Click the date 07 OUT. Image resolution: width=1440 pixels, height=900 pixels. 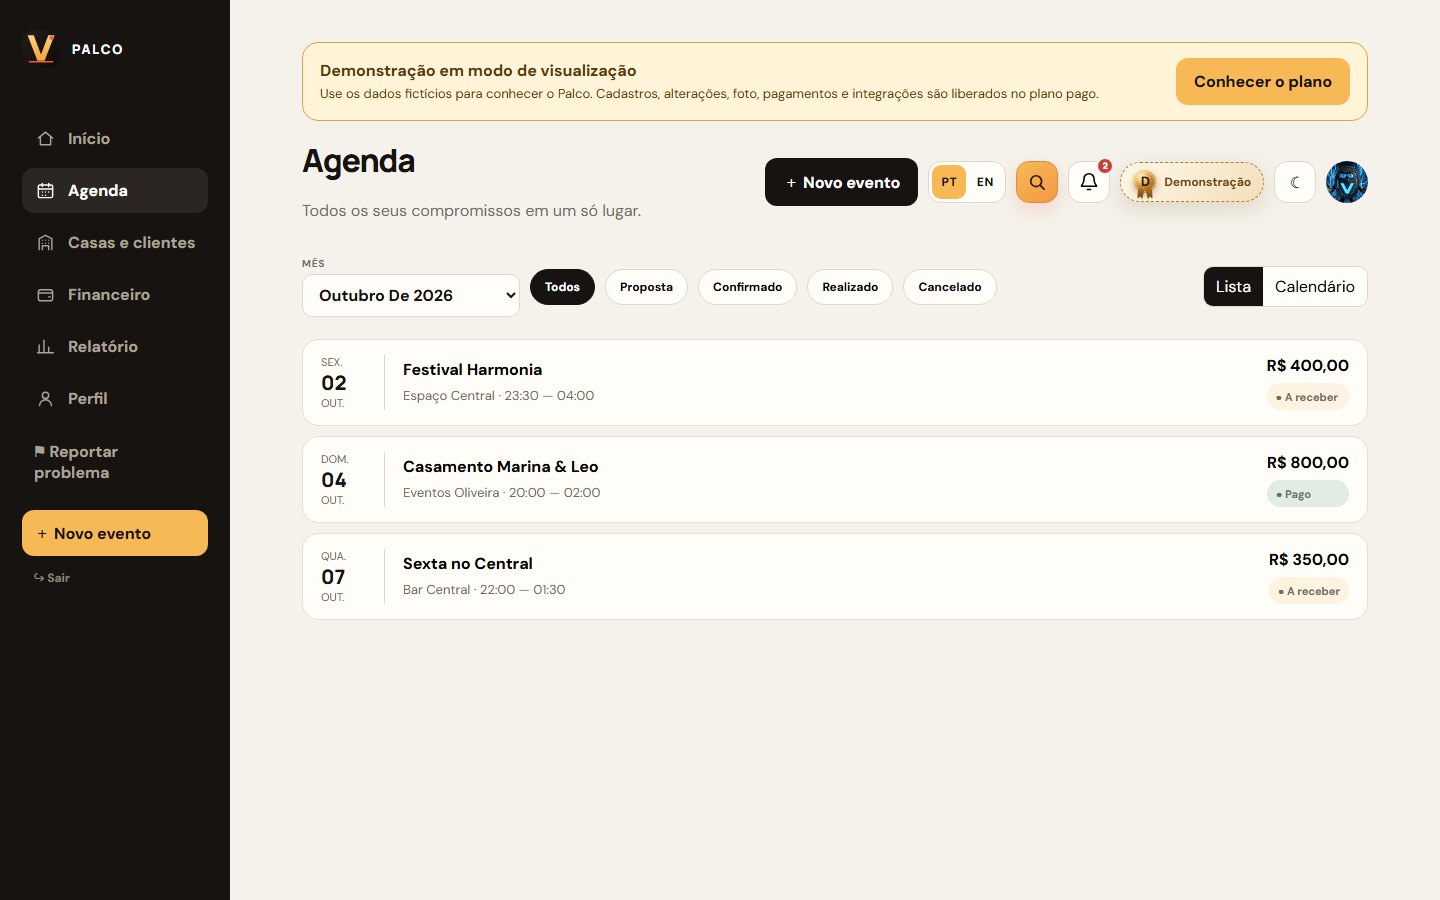[x=334, y=577]
